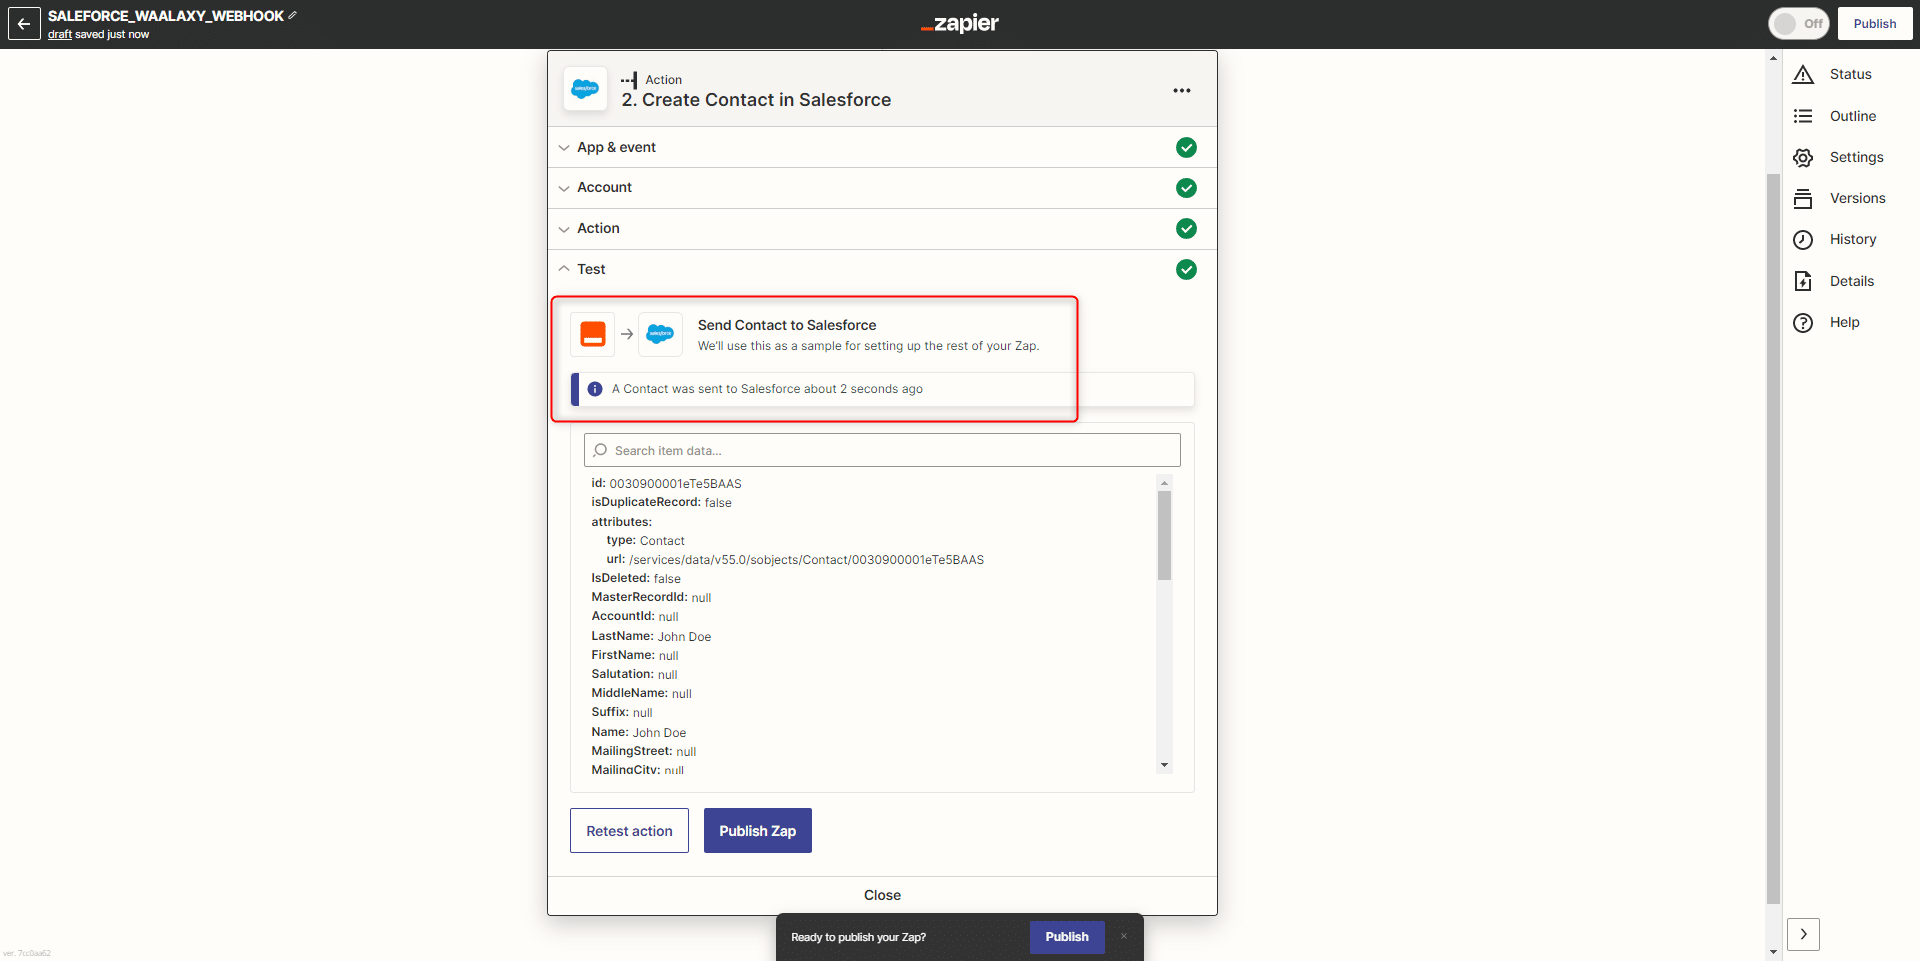The width and height of the screenshot is (1920, 961).
Task: Click Publish in the ready-to-publish toast
Action: [x=1067, y=937]
